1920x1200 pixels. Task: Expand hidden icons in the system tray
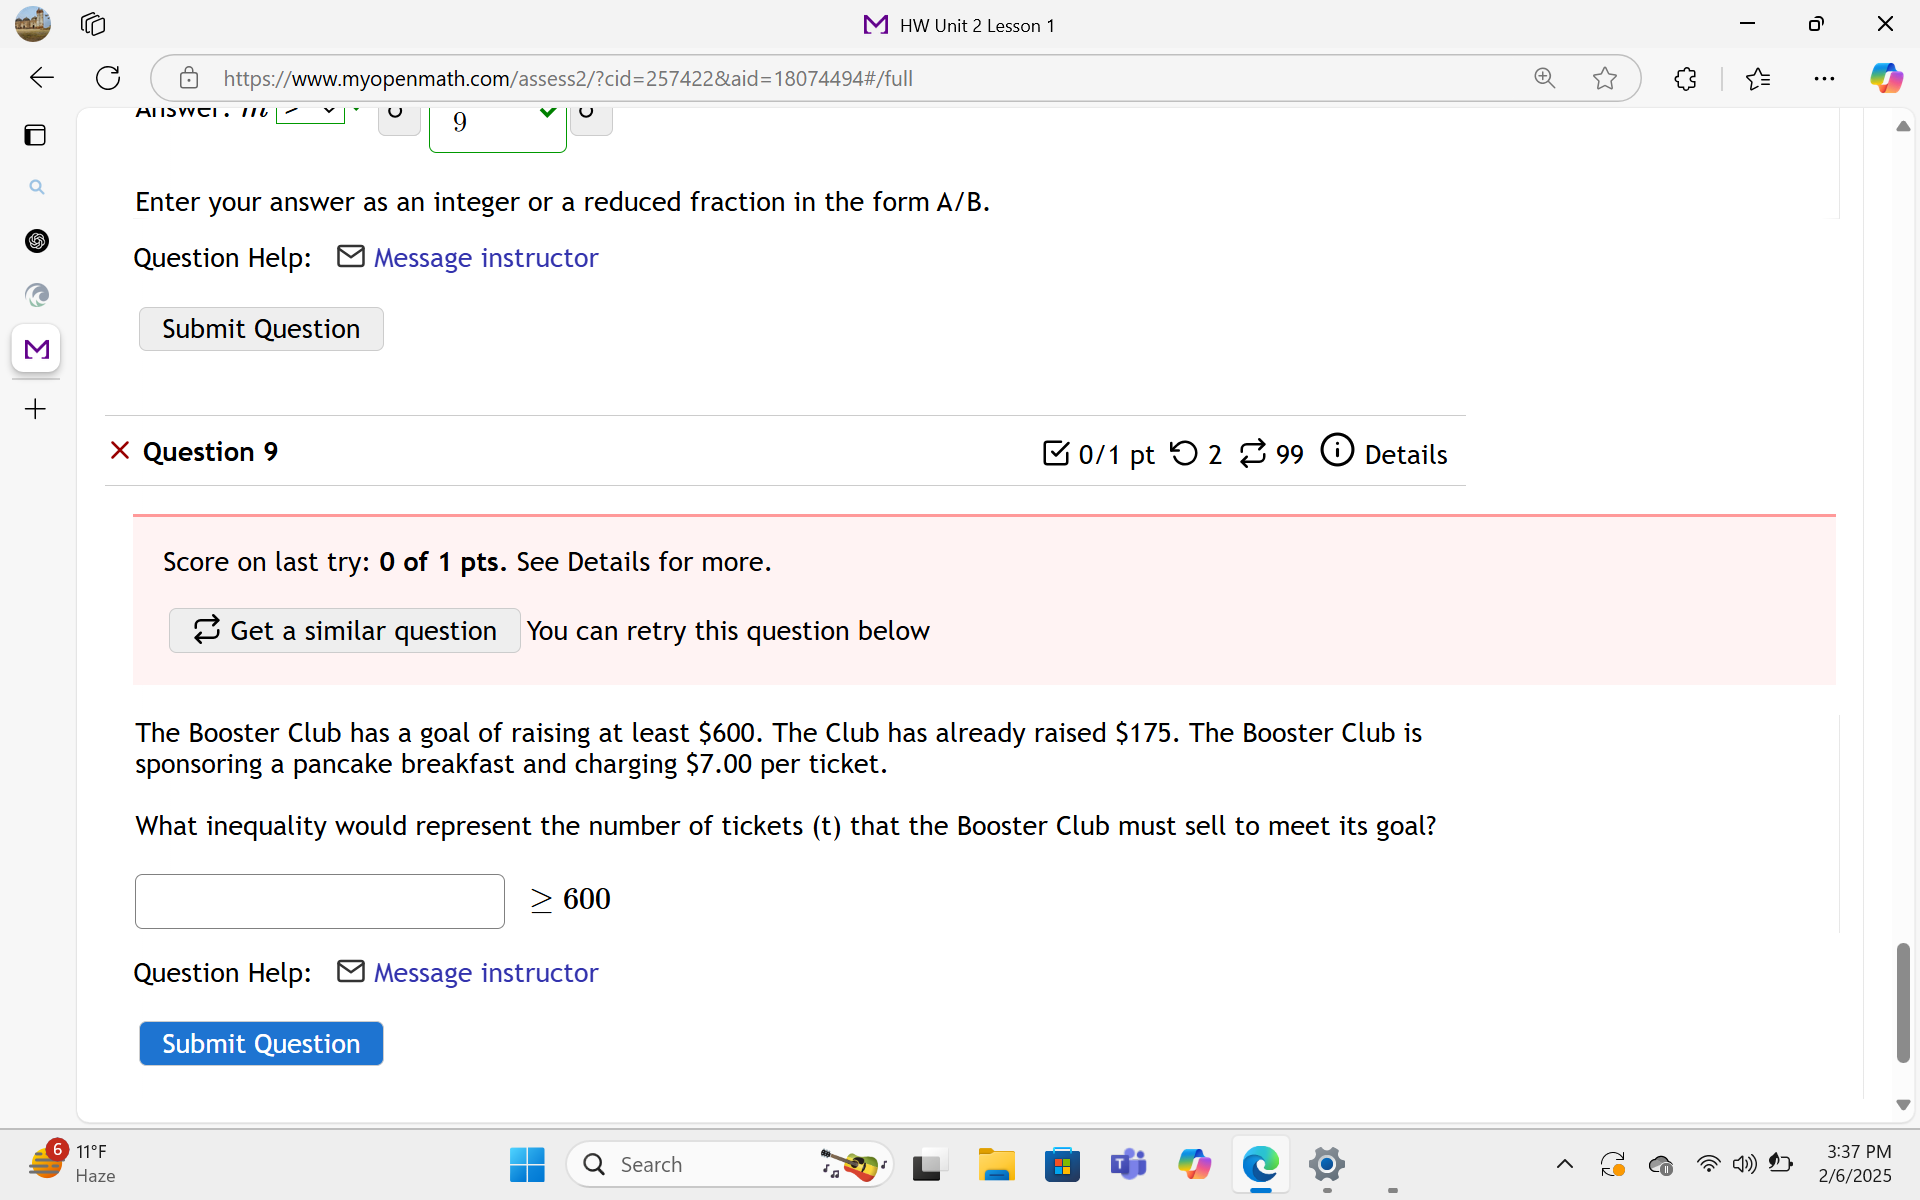click(1565, 1164)
